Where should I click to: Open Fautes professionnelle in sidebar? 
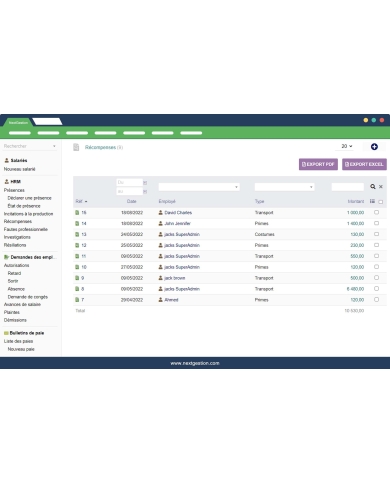[x=26, y=229]
